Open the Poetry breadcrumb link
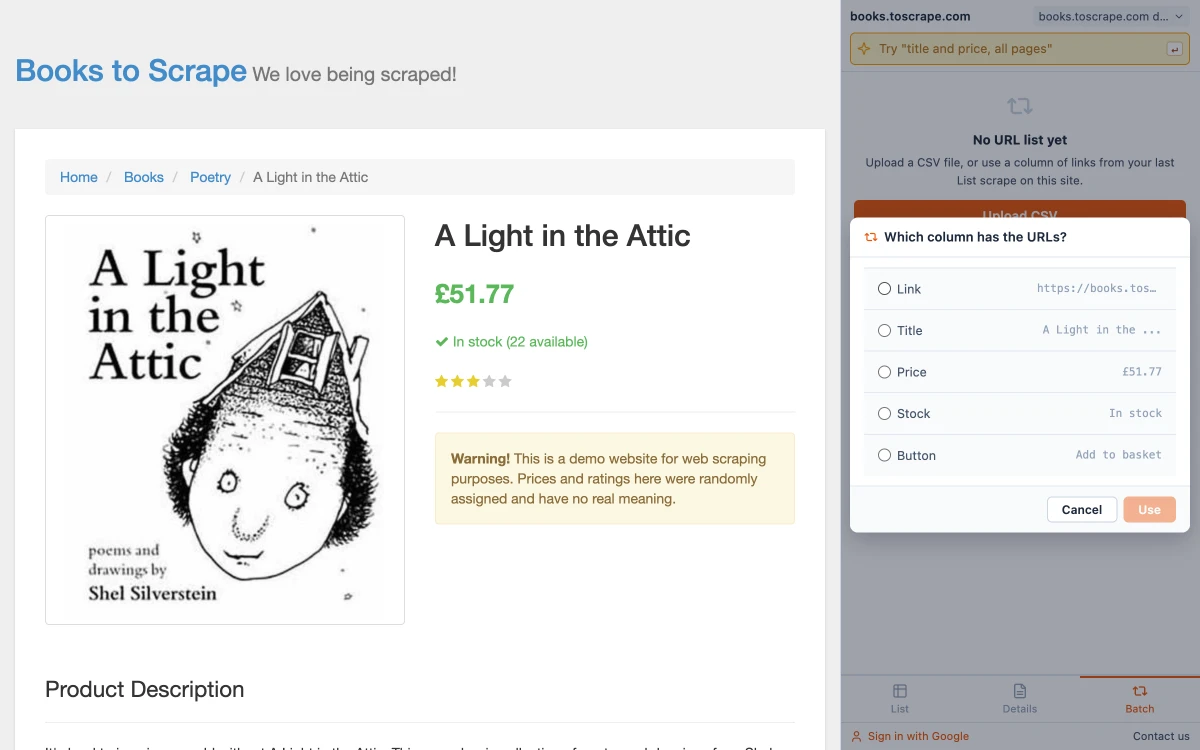 [210, 177]
